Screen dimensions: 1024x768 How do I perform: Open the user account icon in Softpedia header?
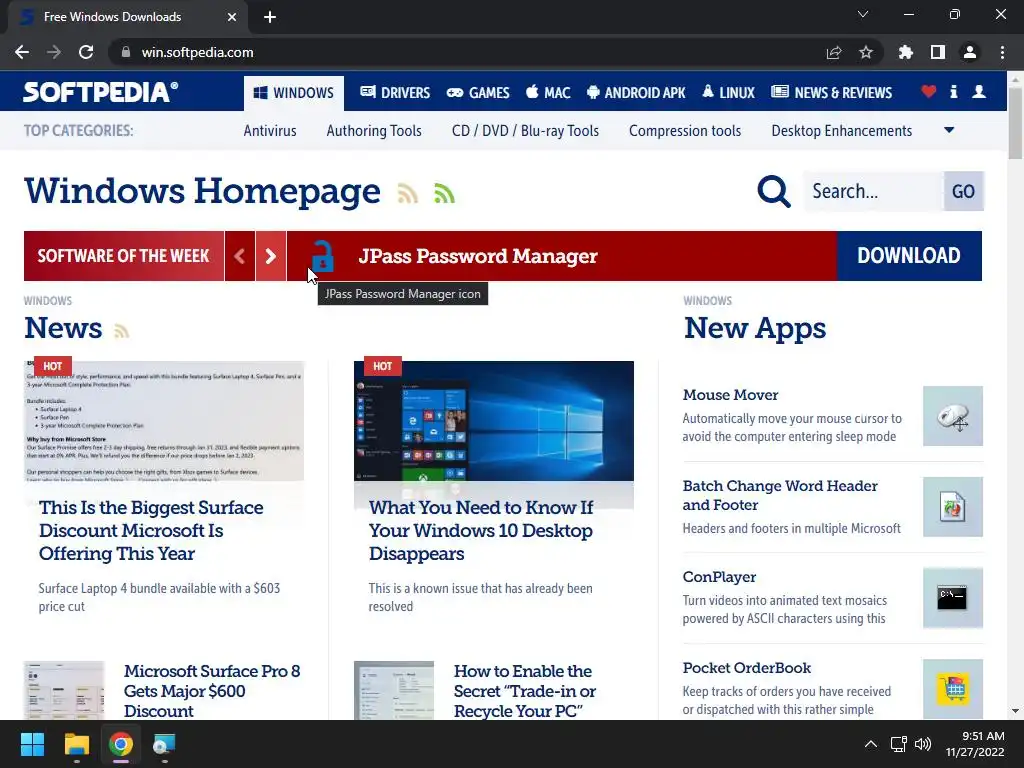point(979,92)
